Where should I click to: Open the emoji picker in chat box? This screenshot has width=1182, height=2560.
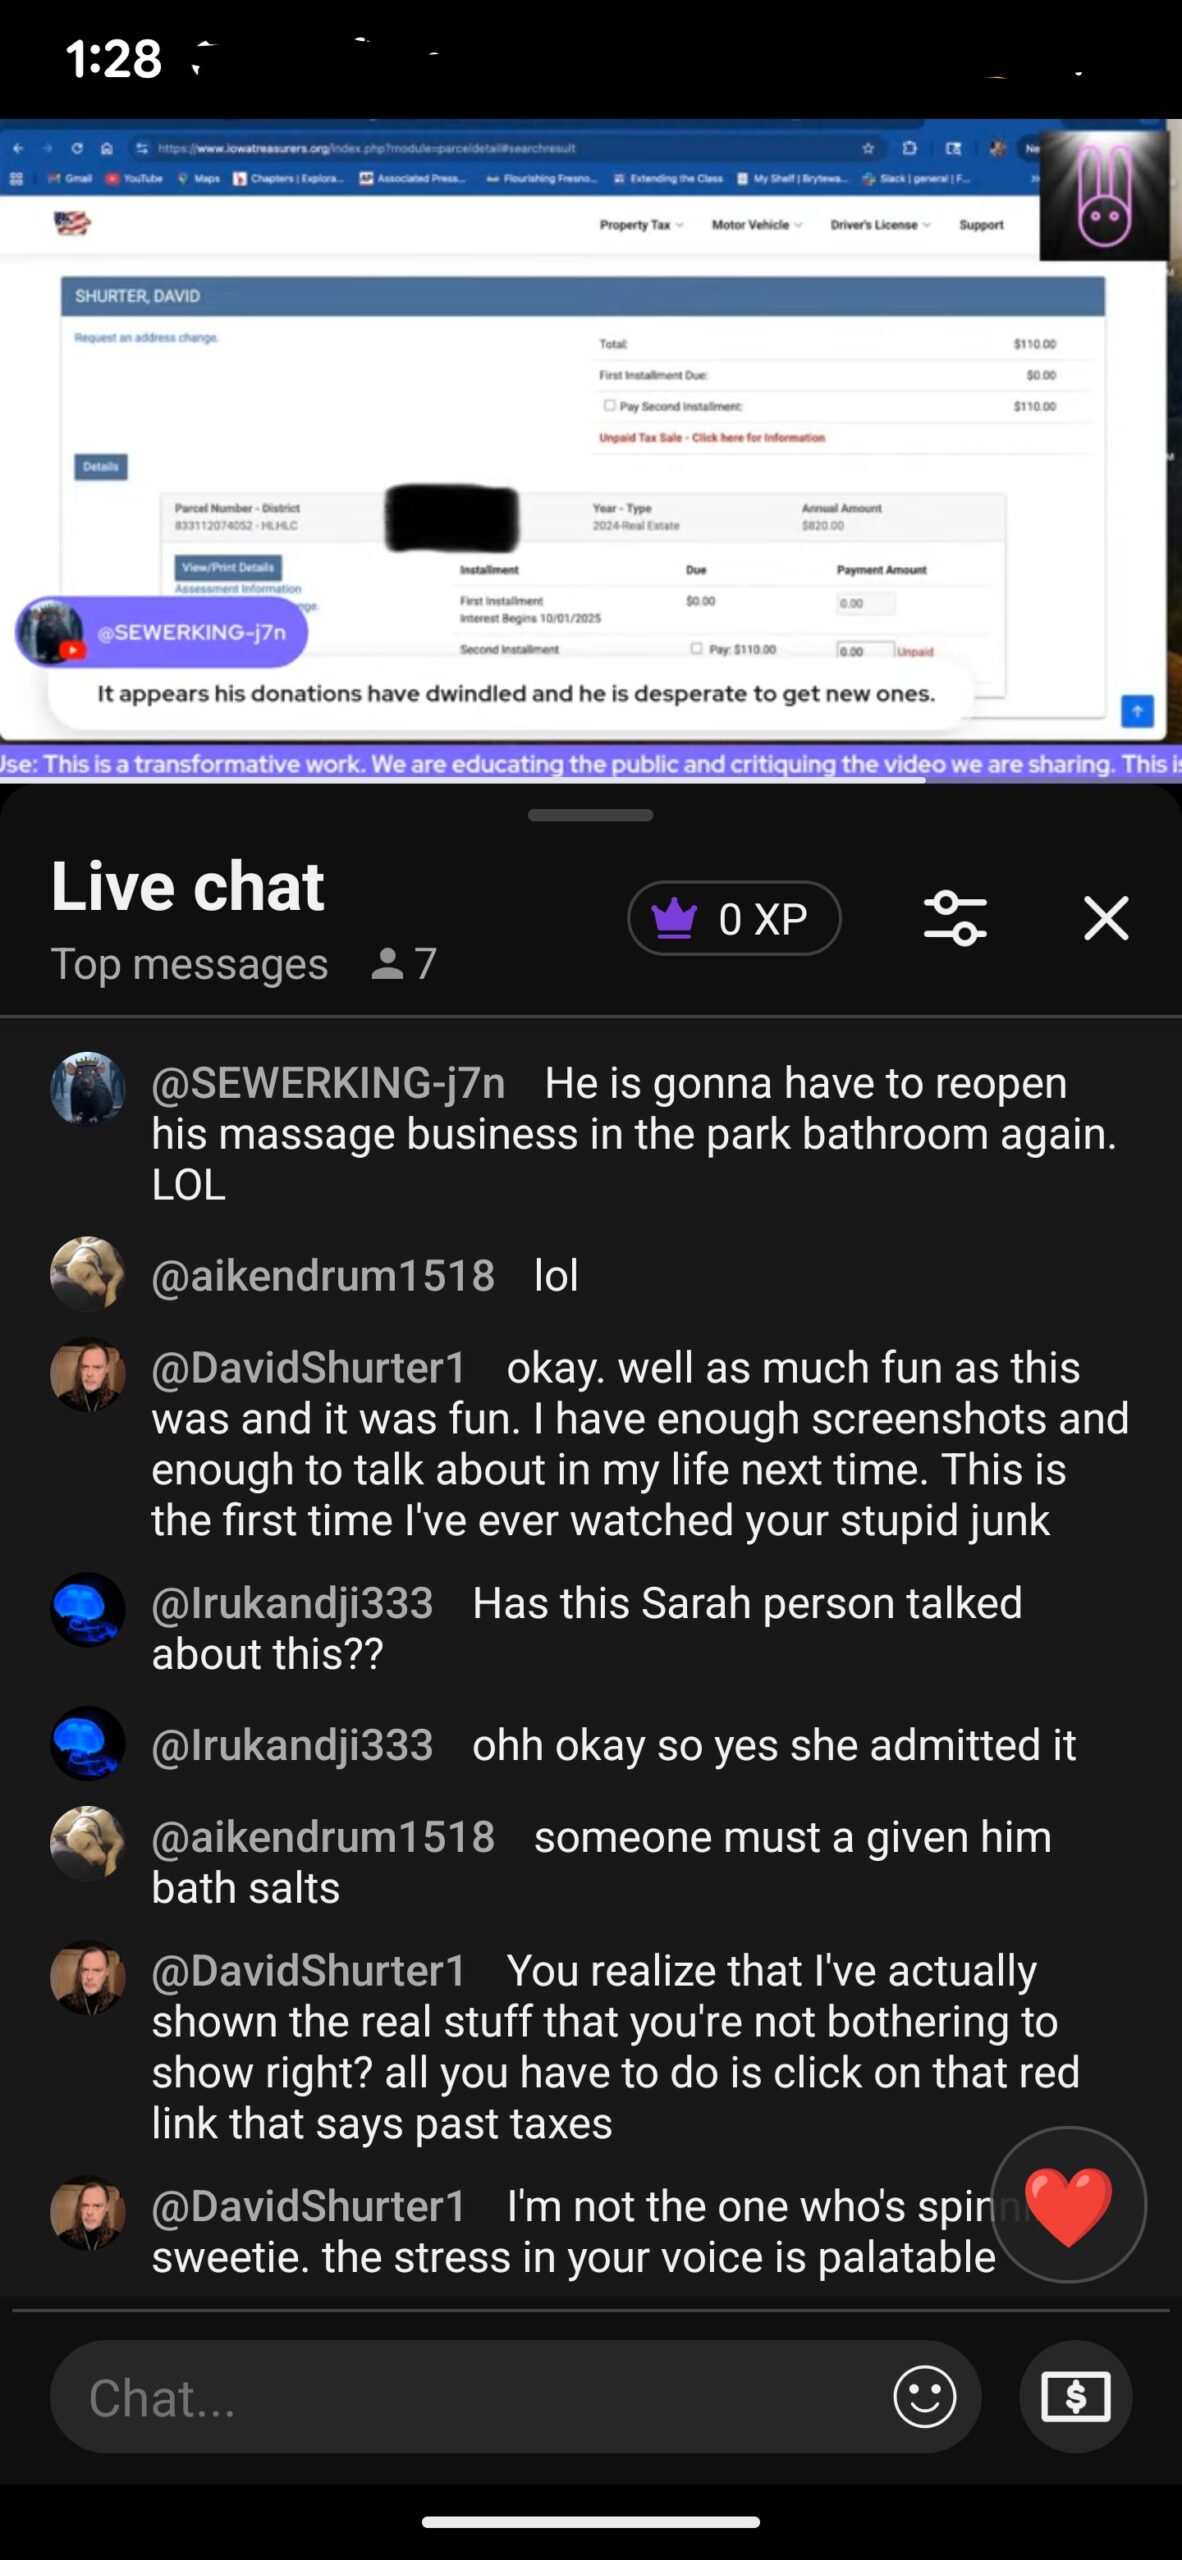pos(924,2396)
